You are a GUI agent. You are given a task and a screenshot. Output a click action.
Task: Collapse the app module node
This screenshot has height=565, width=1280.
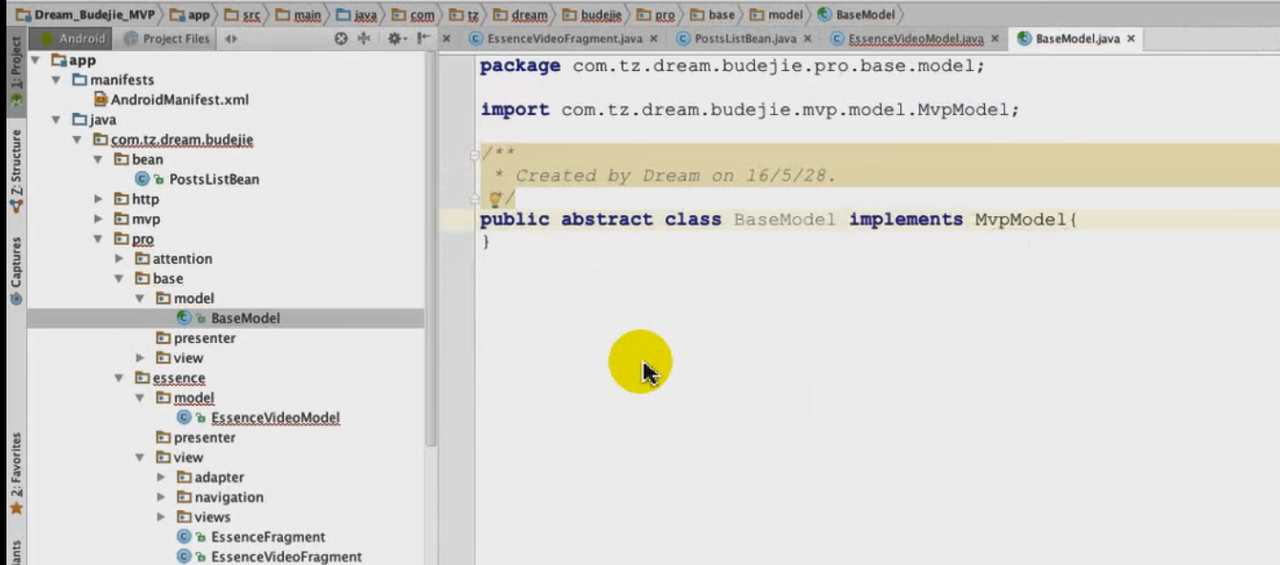point(36,60)
